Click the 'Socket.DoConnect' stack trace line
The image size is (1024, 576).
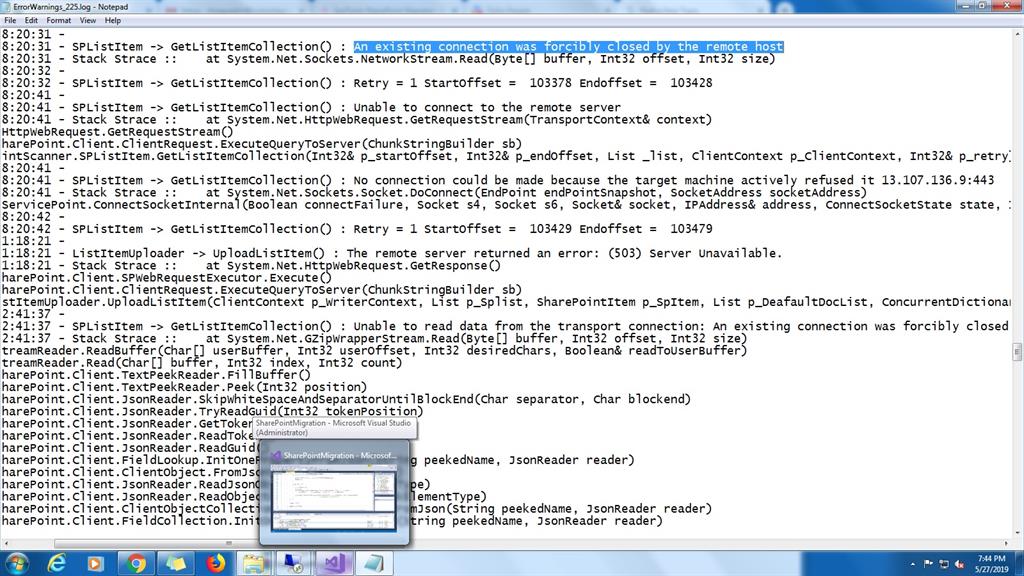pos(434,193)
